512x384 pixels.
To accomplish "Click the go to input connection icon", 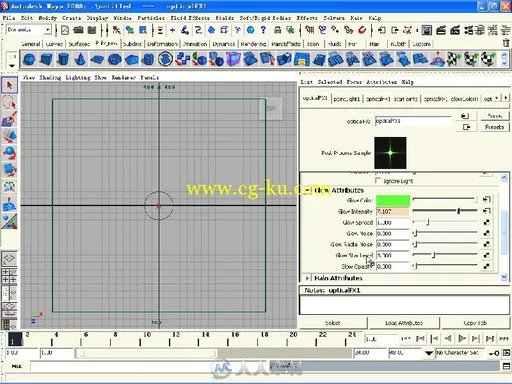I will tap(465, 116).
